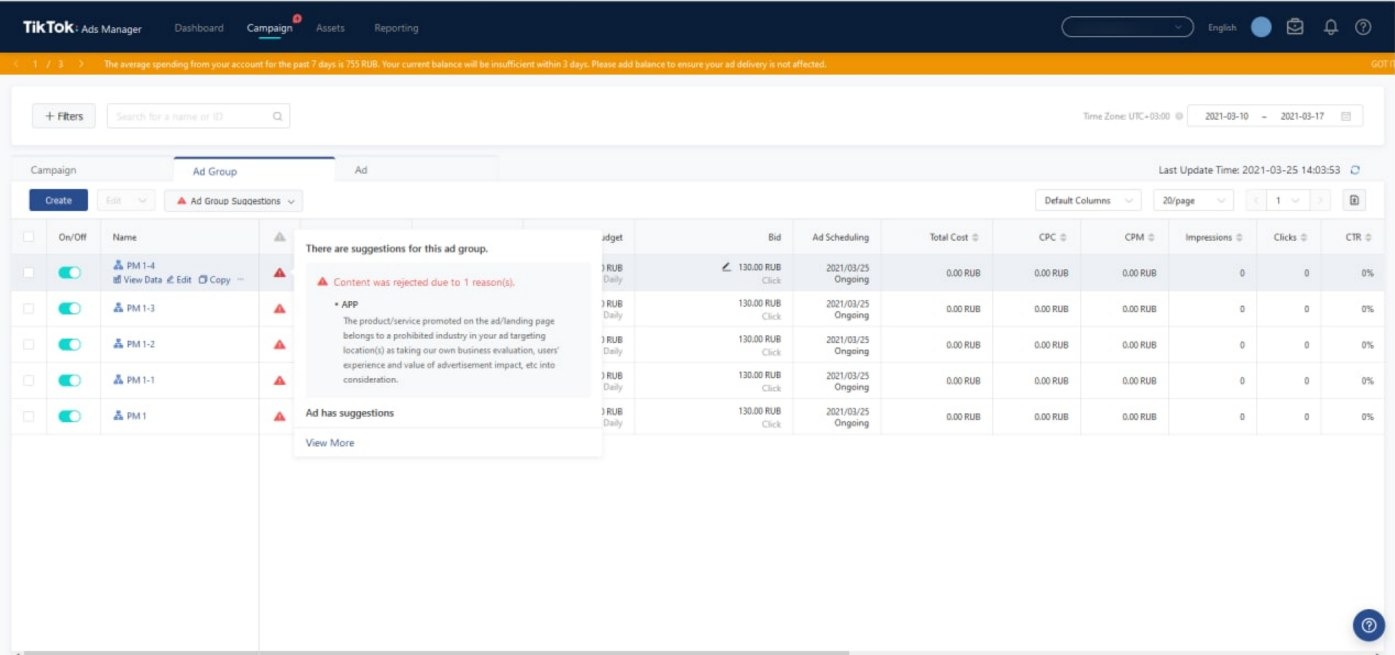1395x655 pixels.
Task: Open more options dots for PM 1-4
Action: (240, 280)
